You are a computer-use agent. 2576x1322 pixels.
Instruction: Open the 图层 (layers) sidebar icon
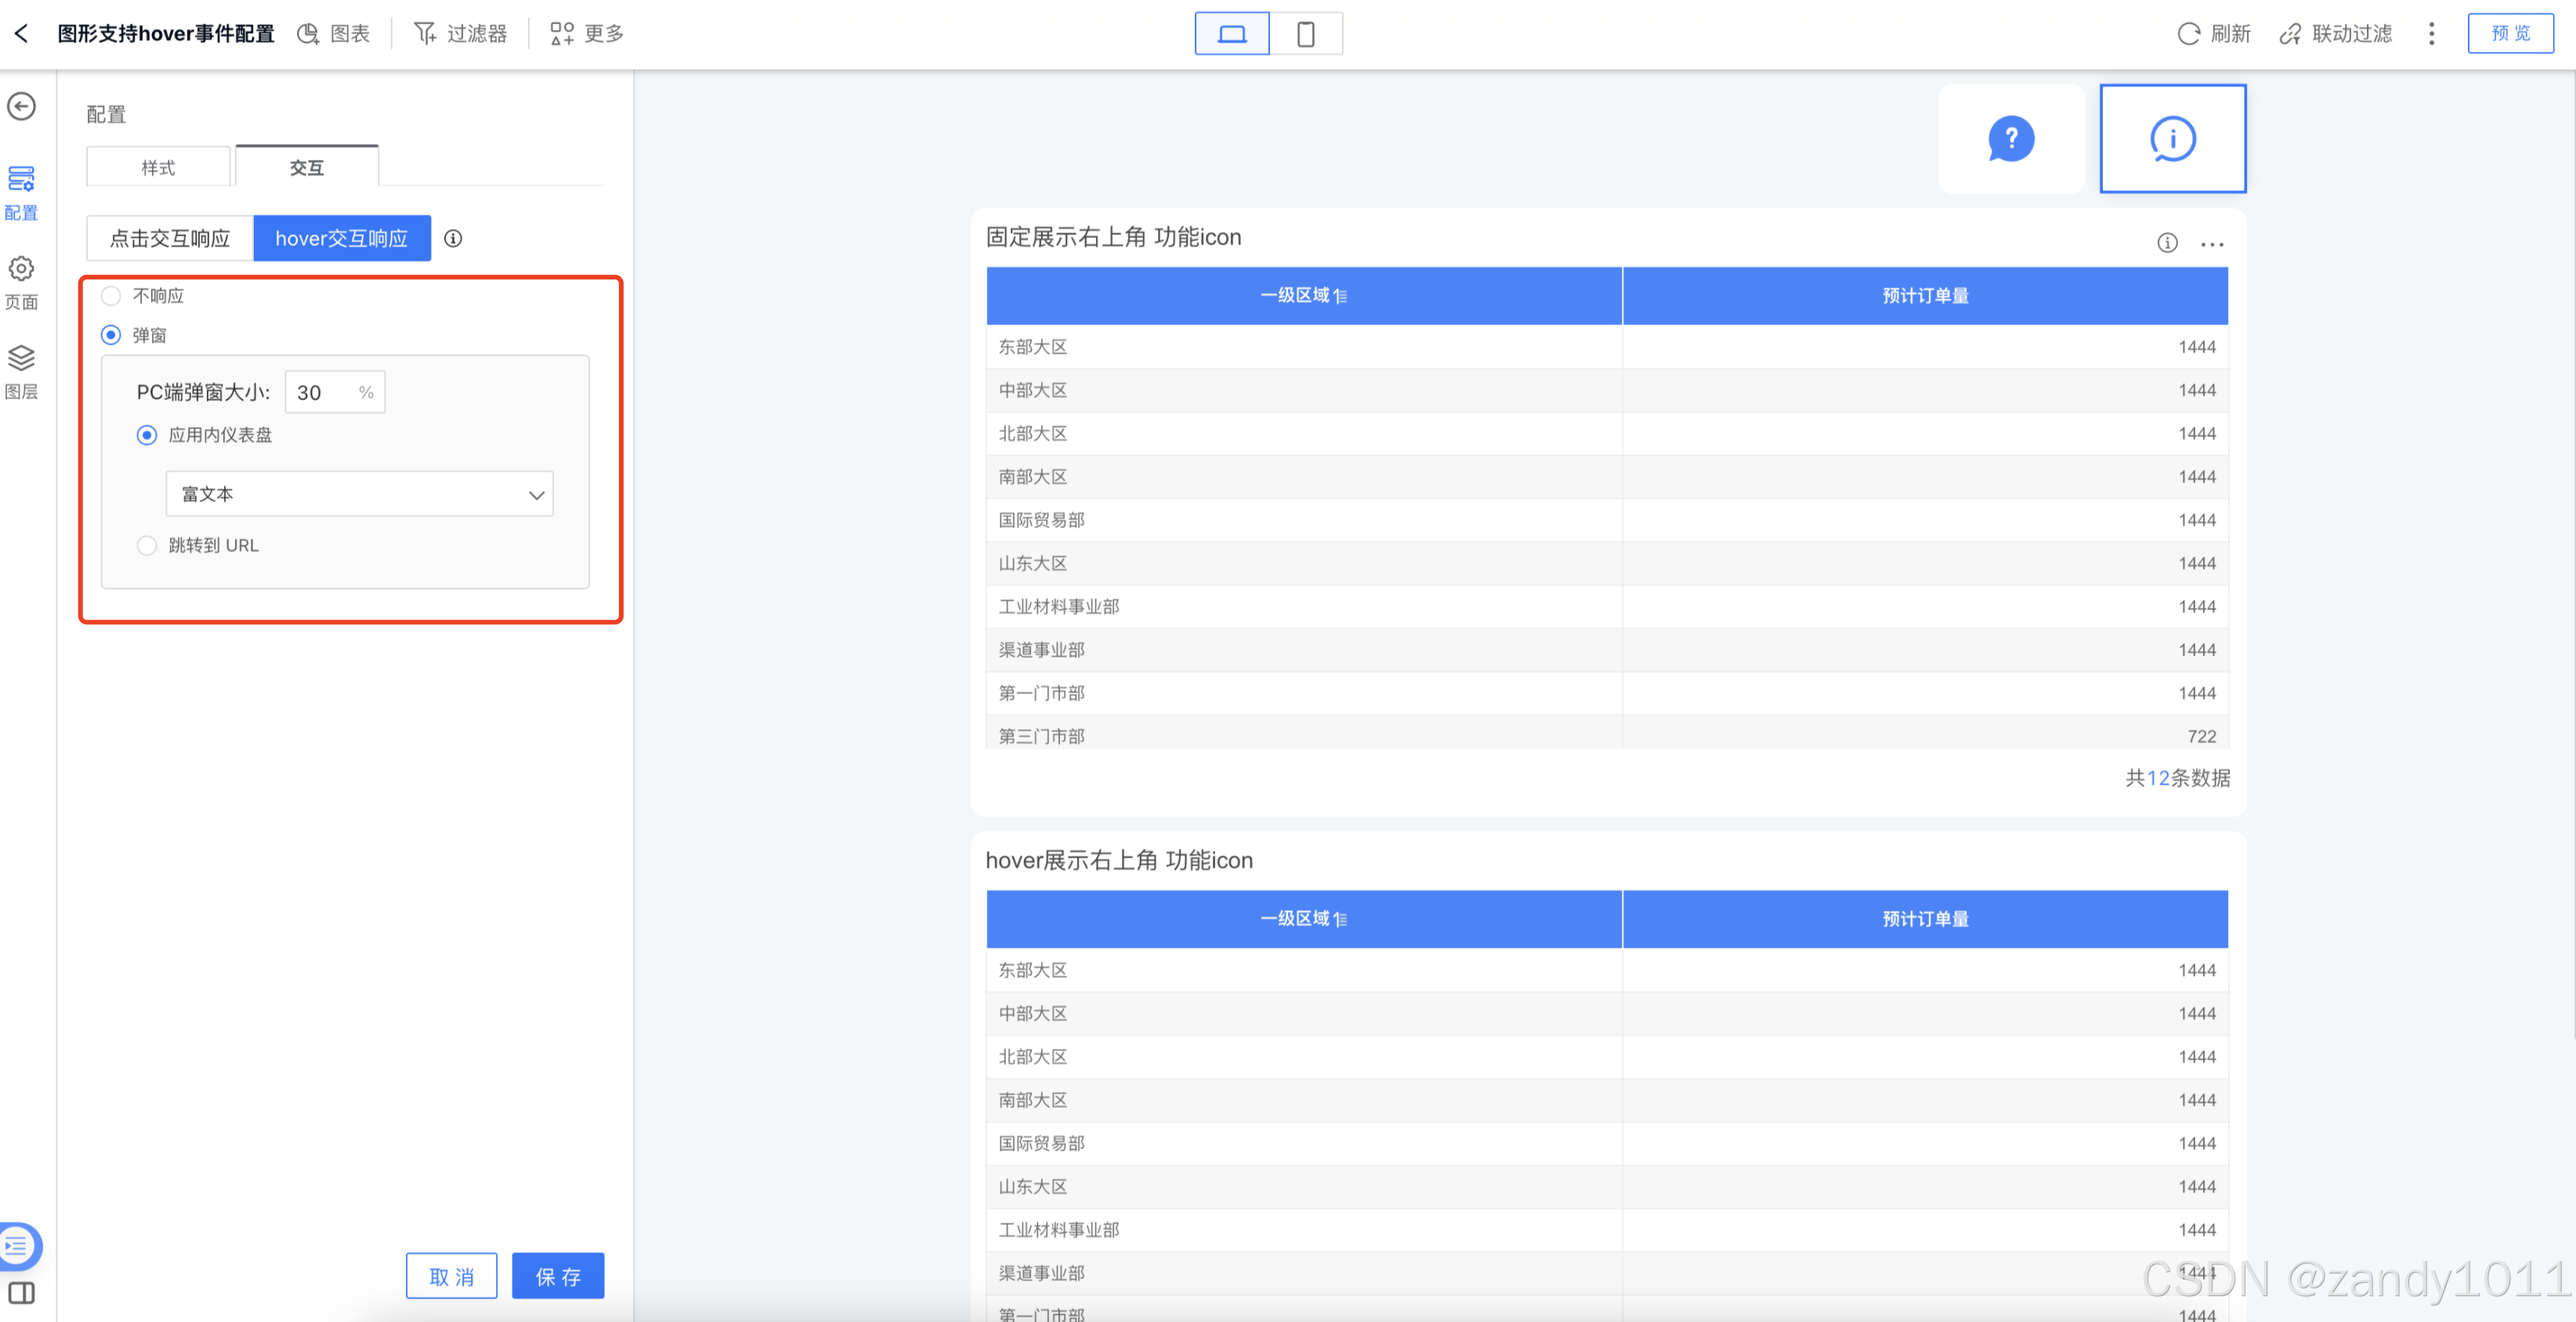click(21, 359)
